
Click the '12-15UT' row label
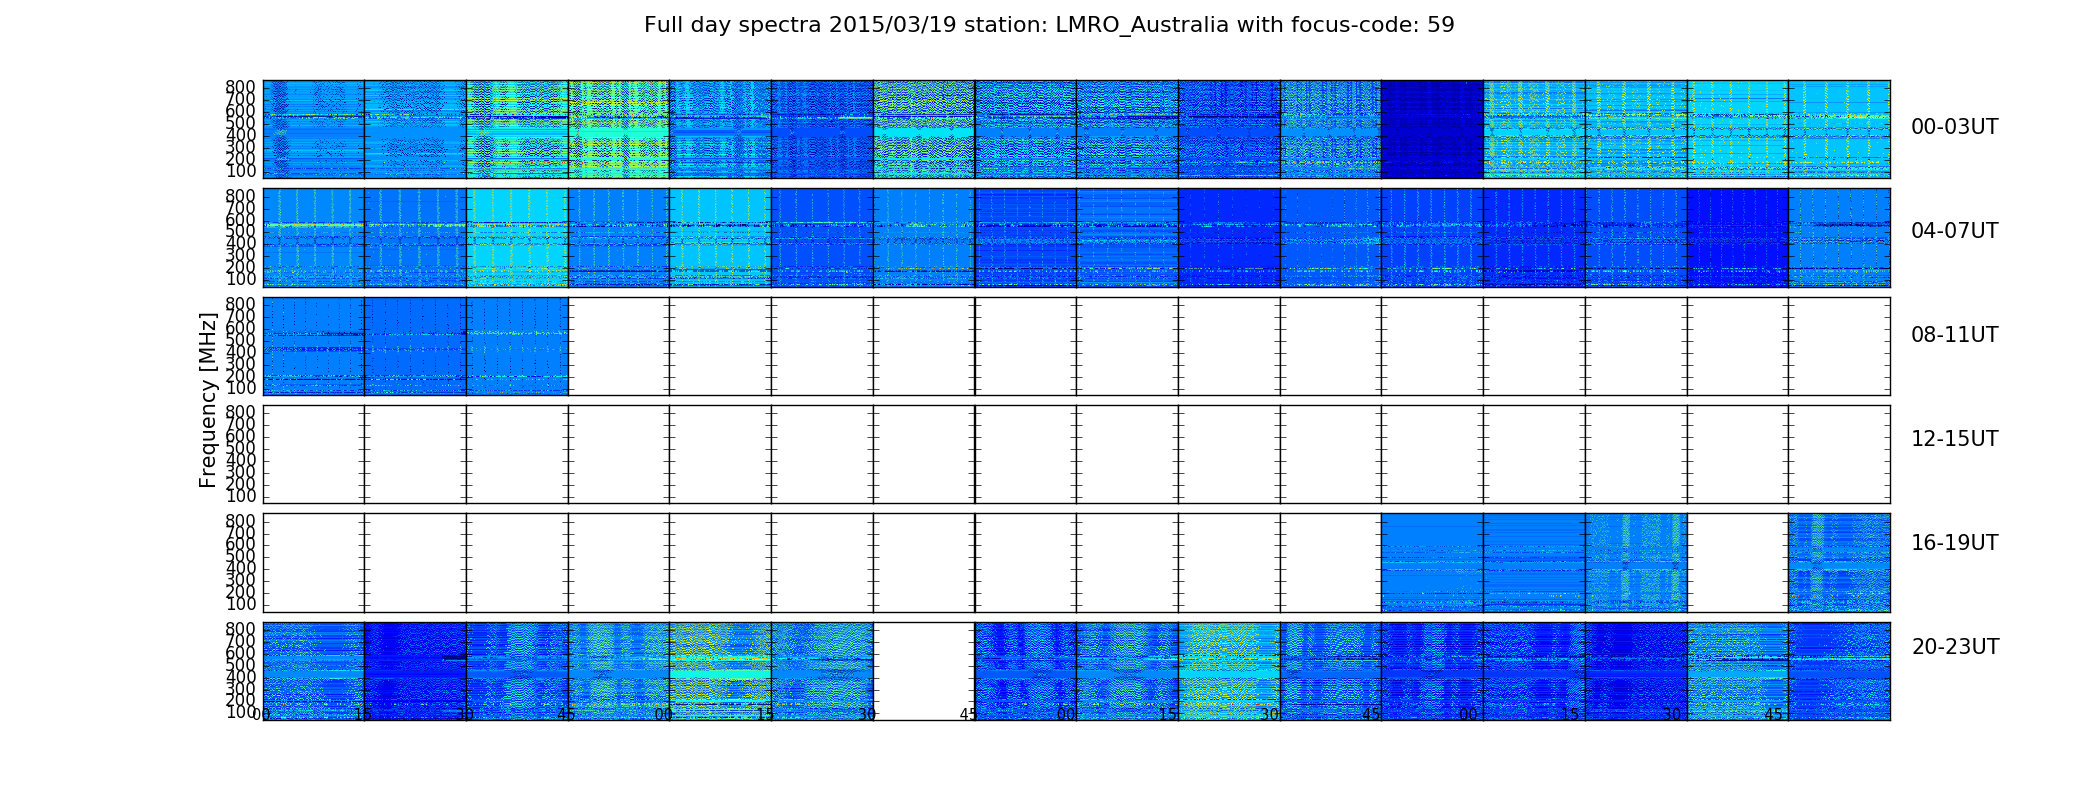pos(1954,439)
